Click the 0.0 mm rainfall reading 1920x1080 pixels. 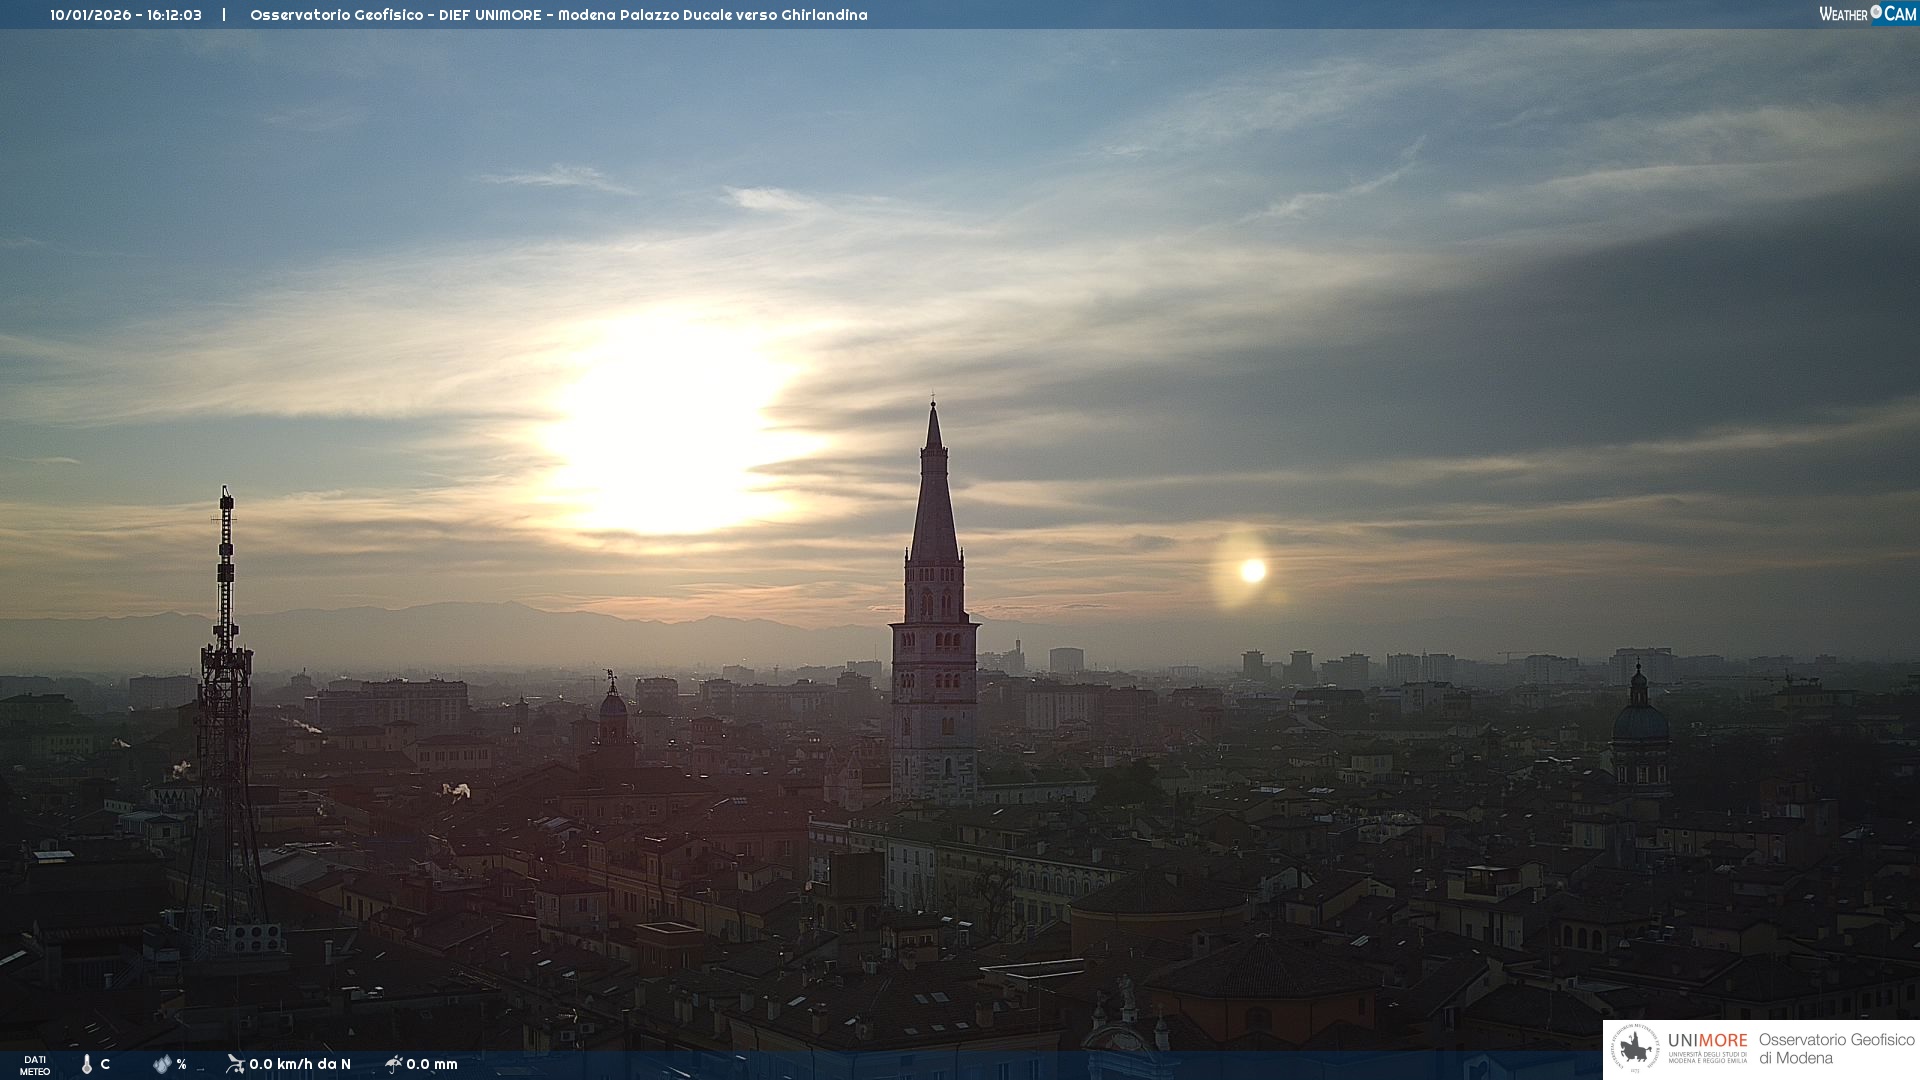click(x=432, y=1064)
